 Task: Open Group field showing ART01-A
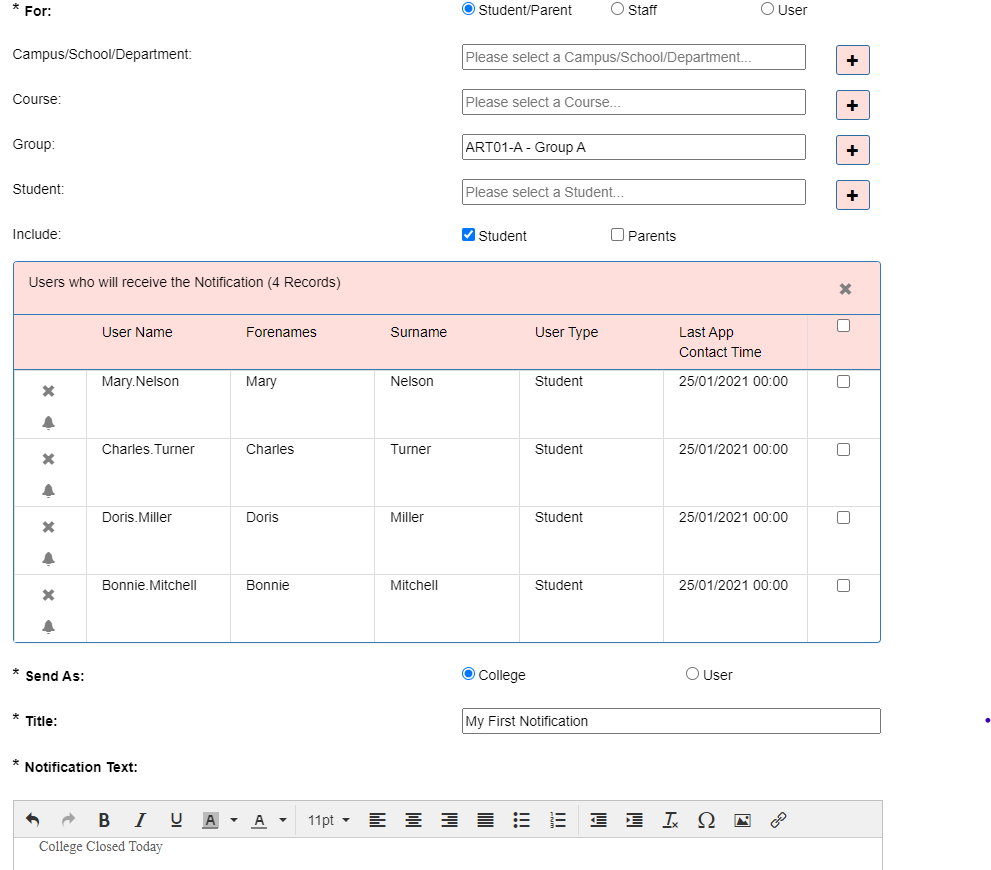pyautogui.click(x=633, y=147)
